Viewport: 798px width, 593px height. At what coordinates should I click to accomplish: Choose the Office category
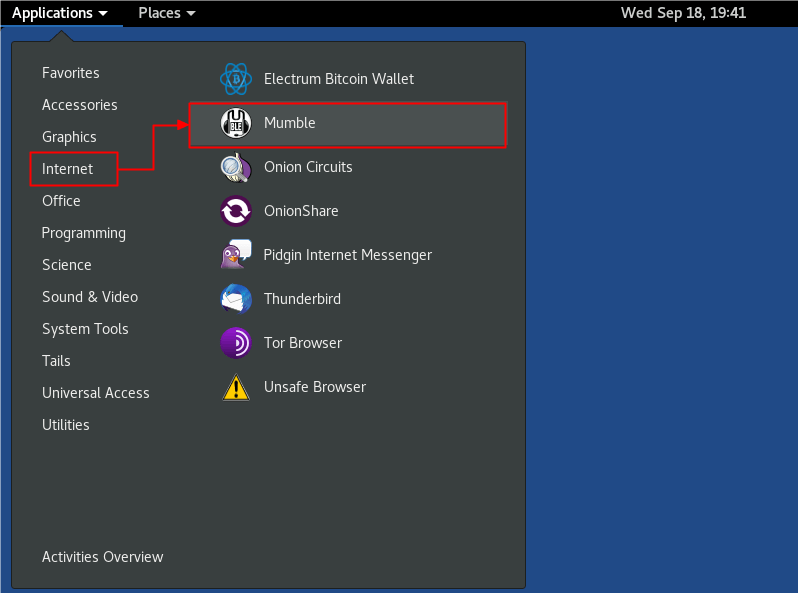(61, 201)
